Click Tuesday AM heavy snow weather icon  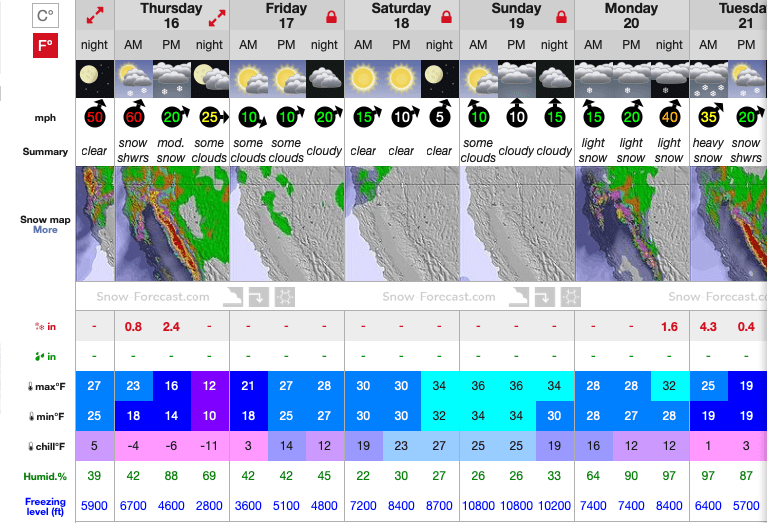(708, 79)
